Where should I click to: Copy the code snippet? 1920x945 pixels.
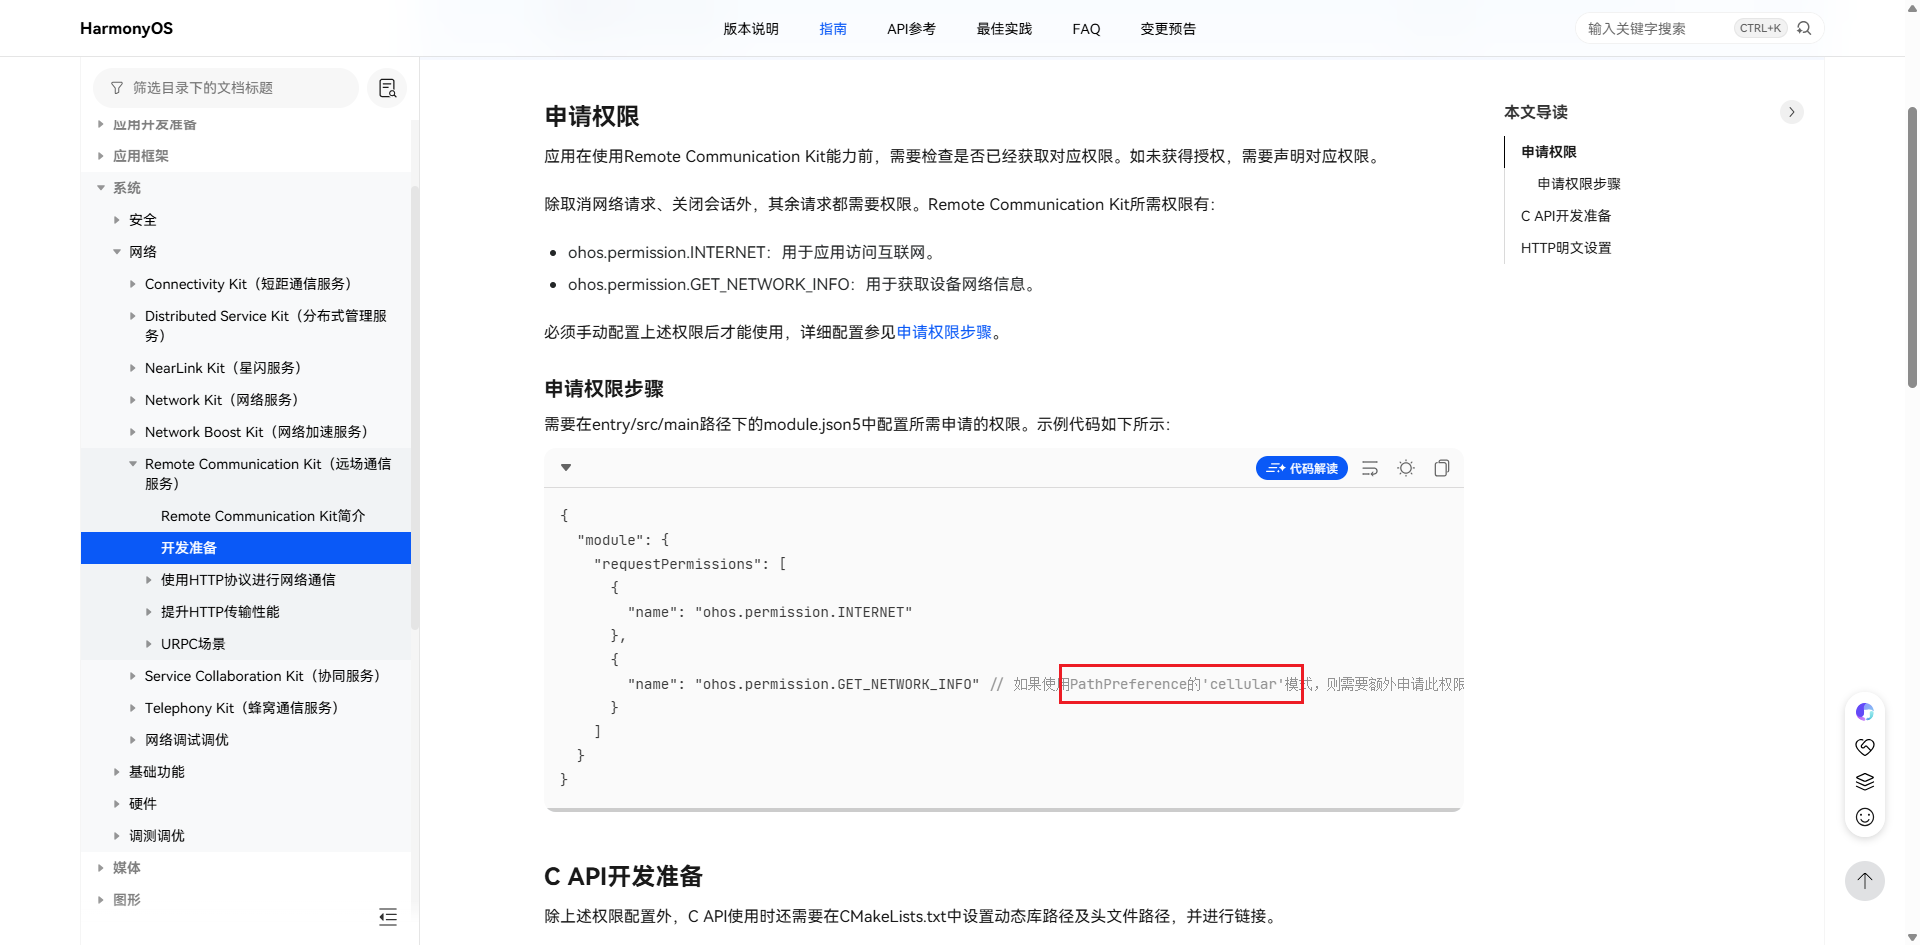click(1441, 468)
